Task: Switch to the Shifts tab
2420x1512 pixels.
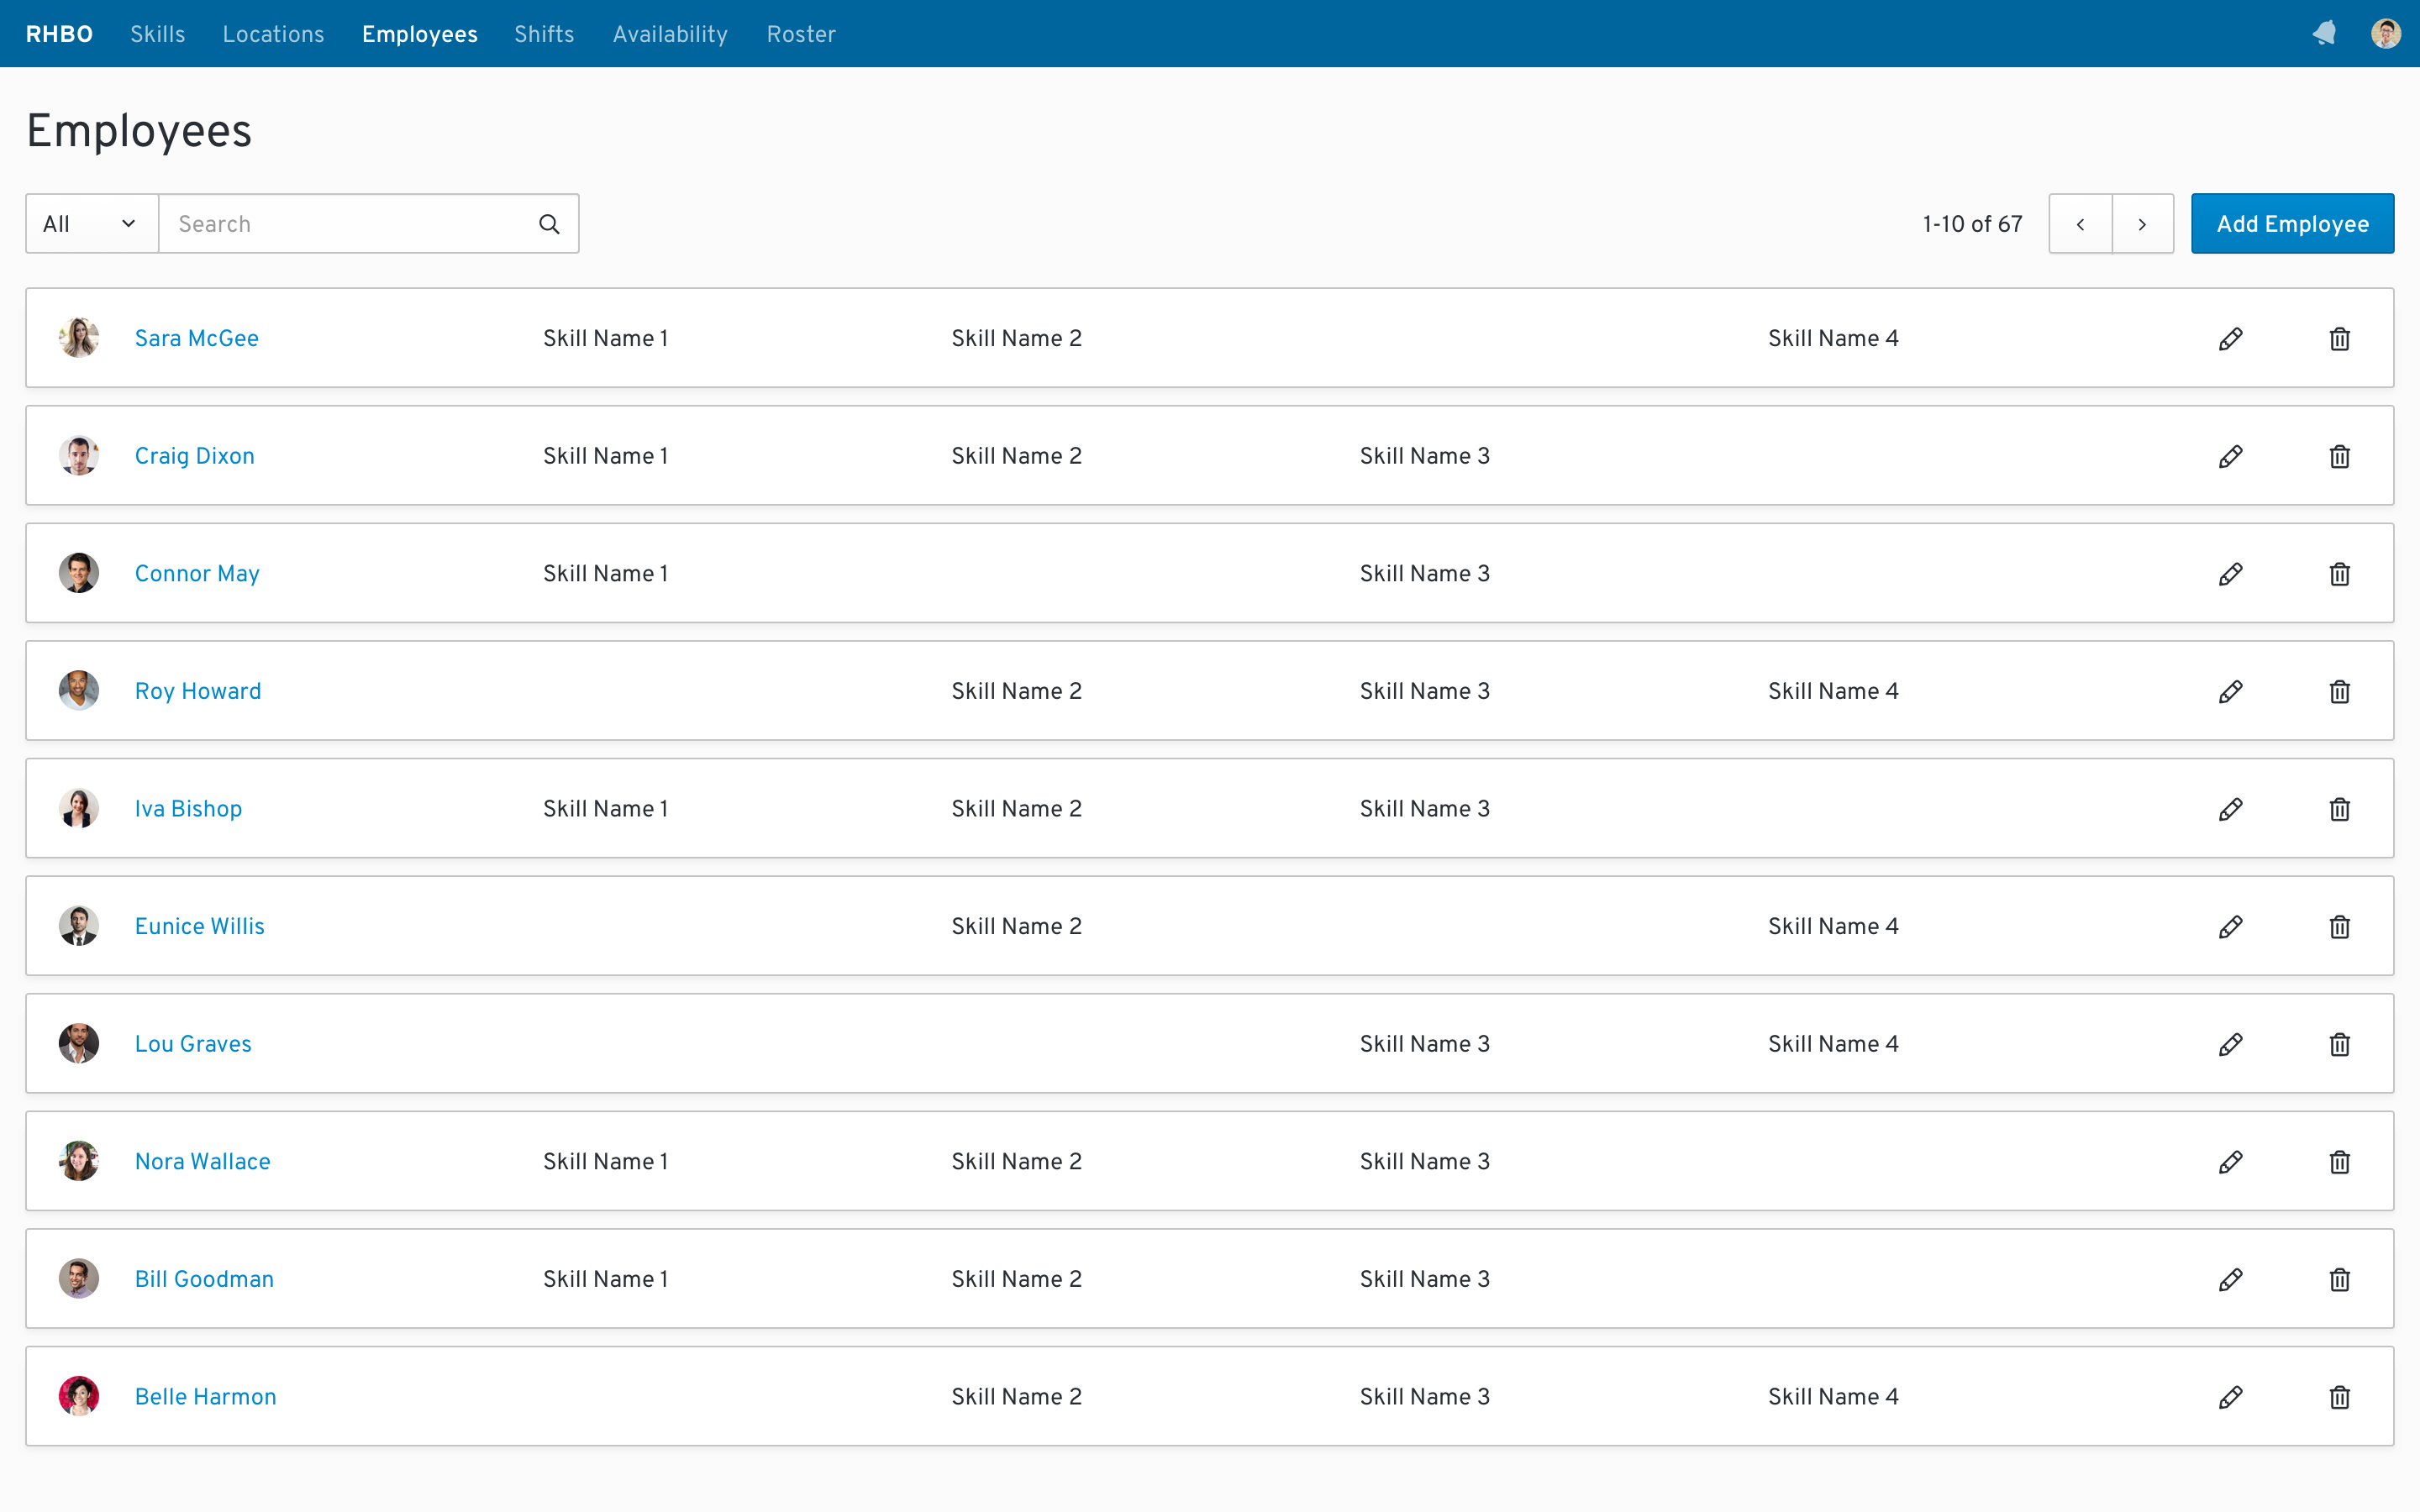Action: (544, 34)
